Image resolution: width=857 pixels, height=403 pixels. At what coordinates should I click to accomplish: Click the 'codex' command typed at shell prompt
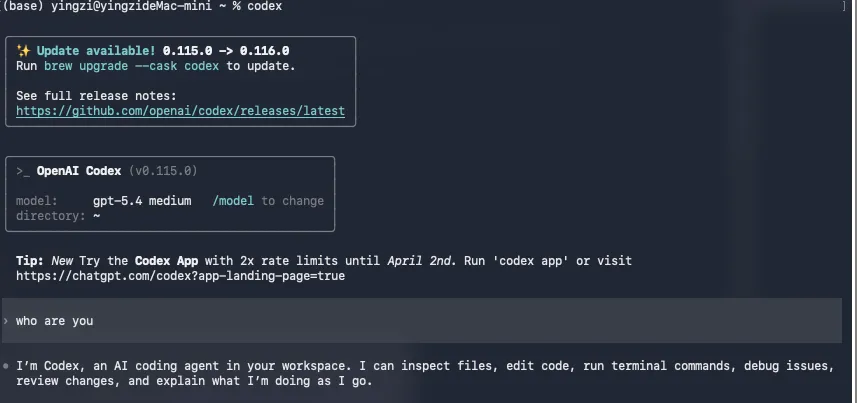264,6
